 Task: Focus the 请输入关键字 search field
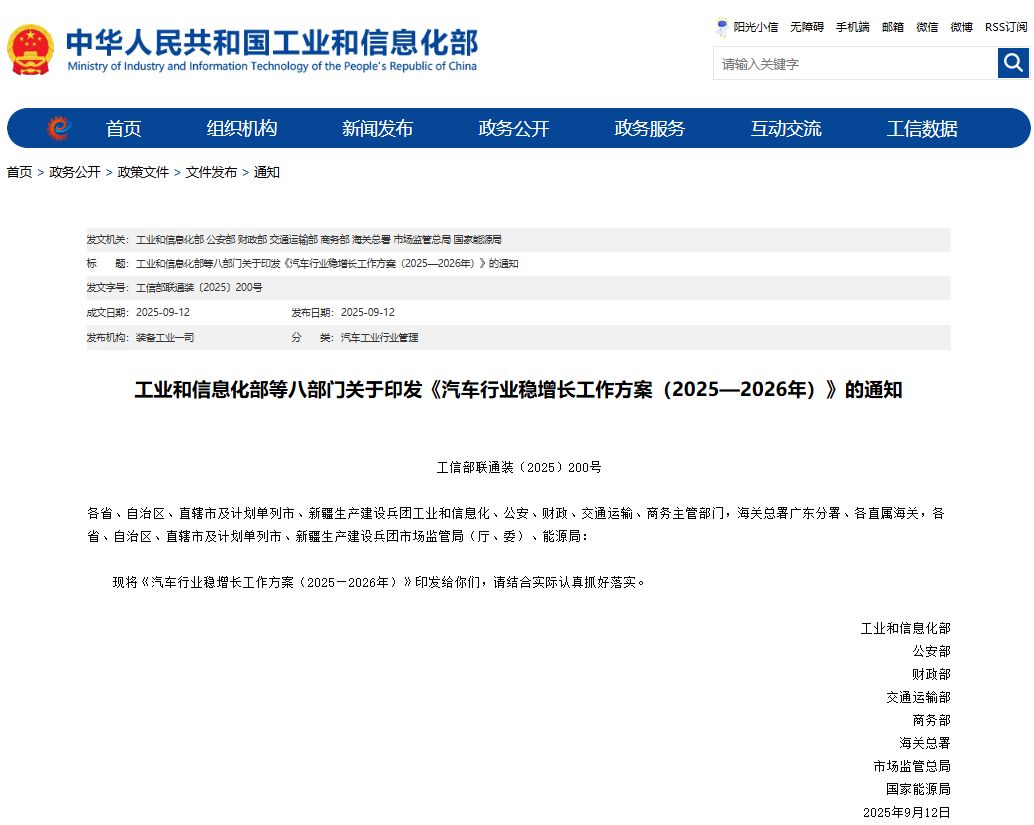(855, 63)
